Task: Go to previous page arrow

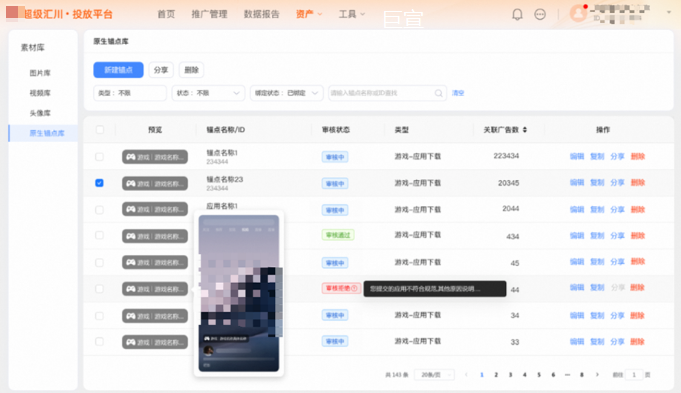Action: pos(466,375)
